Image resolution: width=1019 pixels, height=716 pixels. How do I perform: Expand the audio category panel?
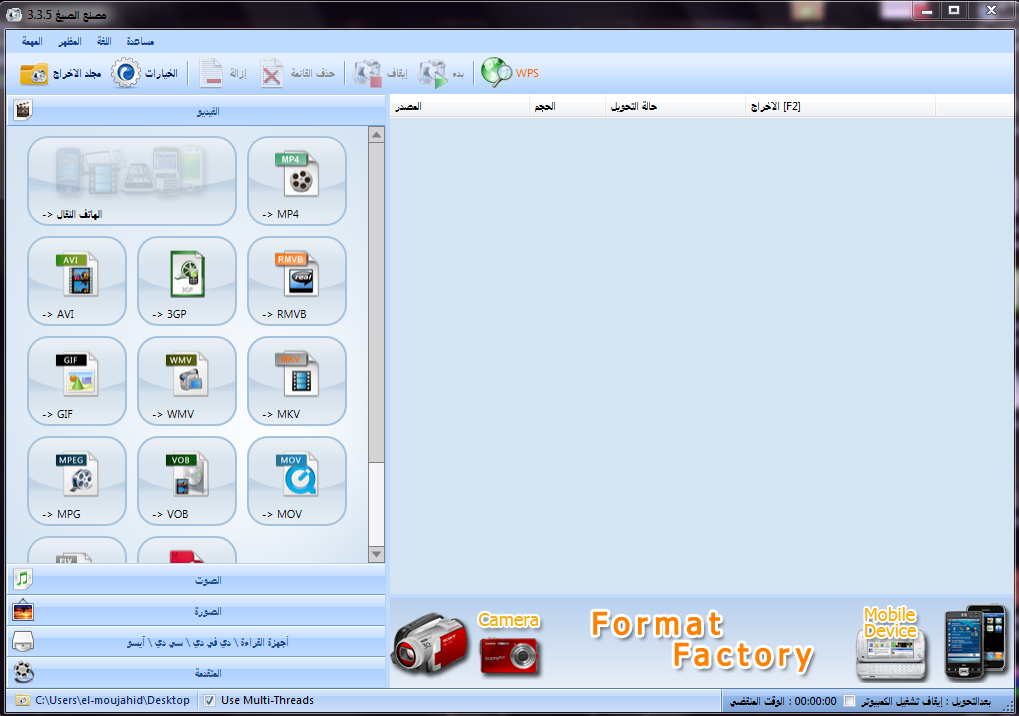click(x=196, y=580)
